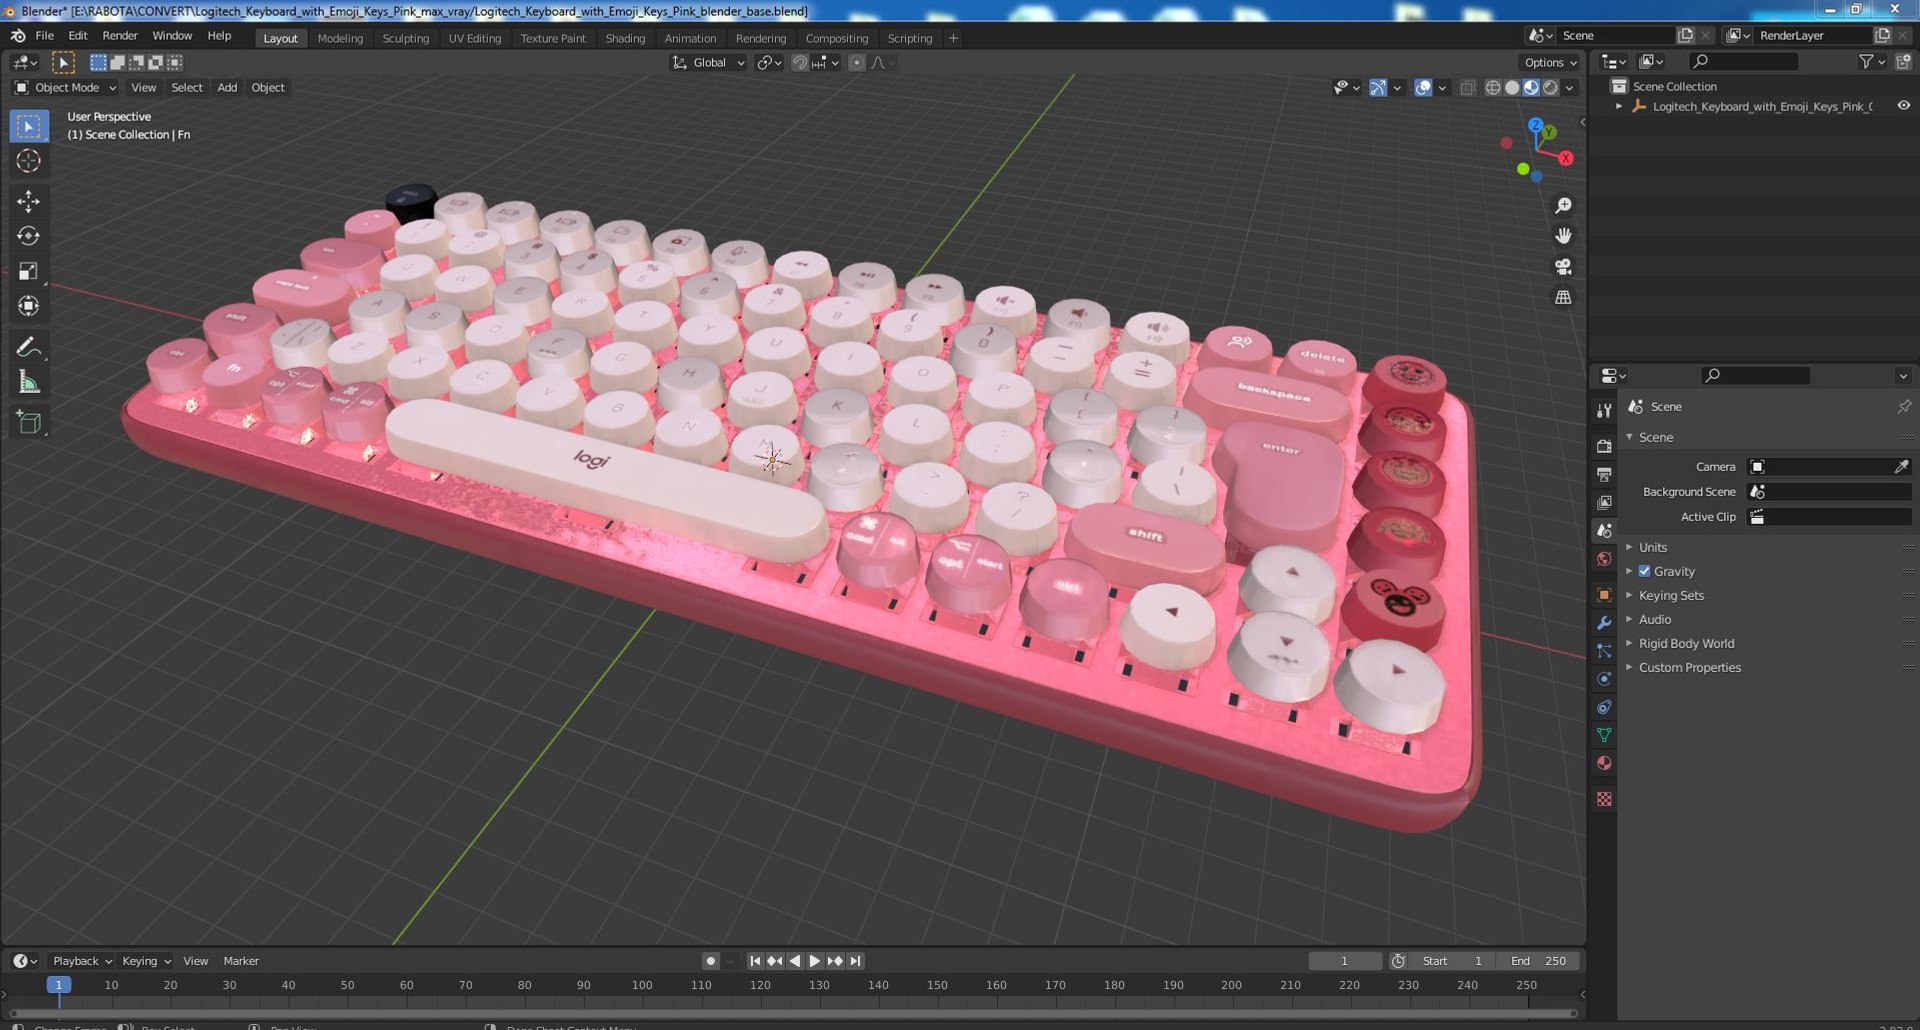This screenshot has height=1030, width=1920.
Task: Activate the Rotate tool
Action: pos(28,236)
